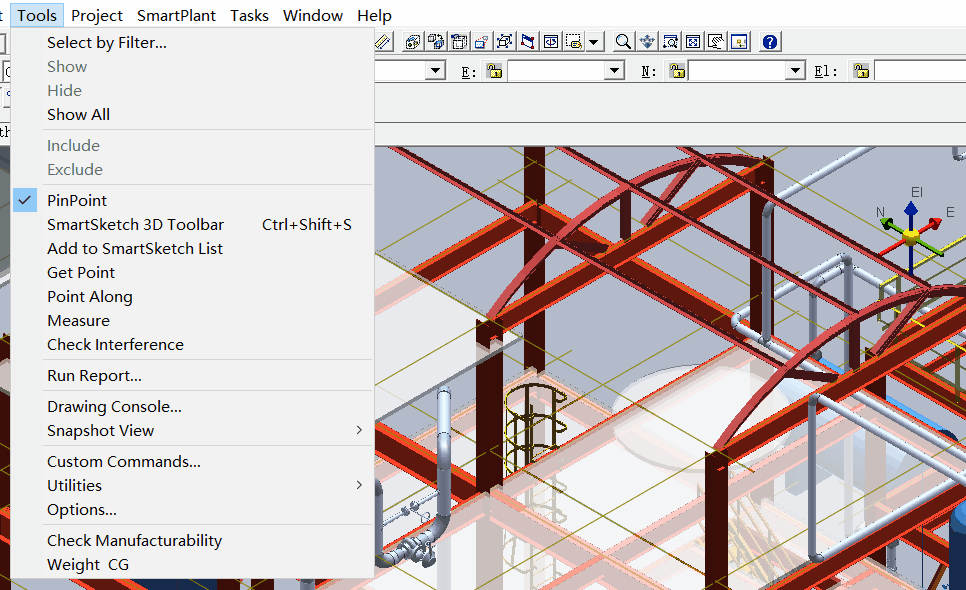This screenshot has height=590, width=966.
Task: Toggle the N coordinate lock icon
Action: click(x=677, y=71)
